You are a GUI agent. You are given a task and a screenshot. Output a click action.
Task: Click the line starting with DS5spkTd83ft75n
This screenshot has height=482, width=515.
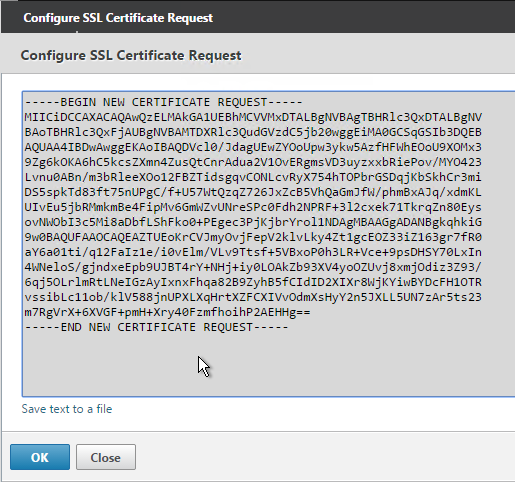pos(253,192)
